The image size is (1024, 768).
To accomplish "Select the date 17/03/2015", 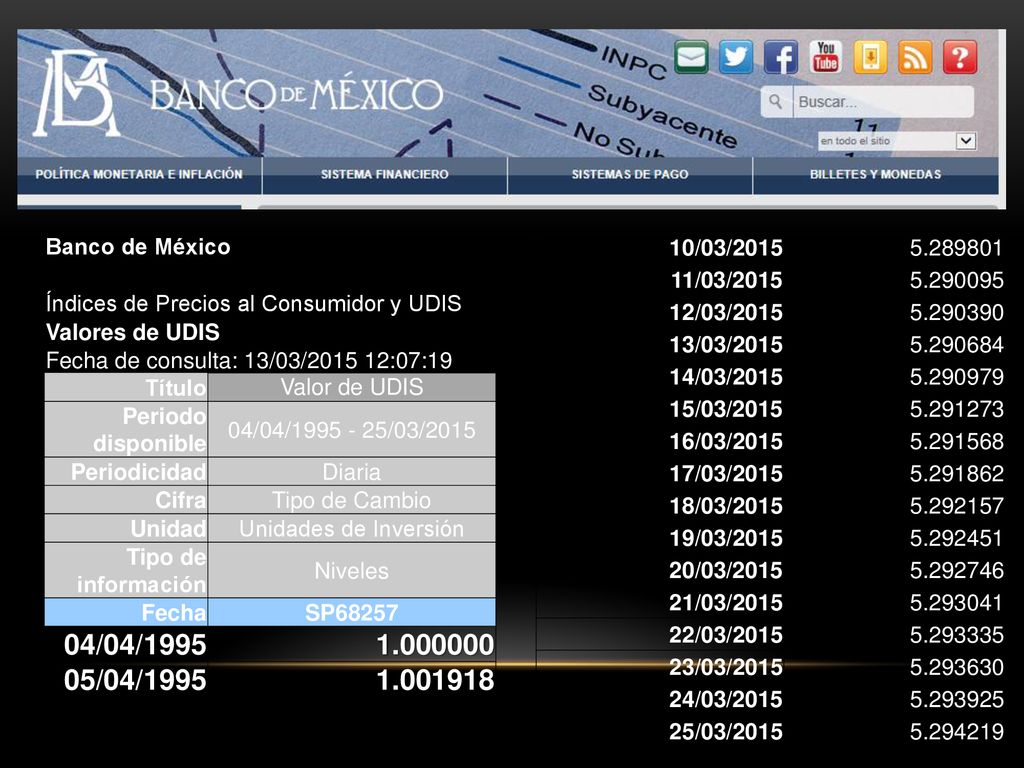I will point(726,473).
